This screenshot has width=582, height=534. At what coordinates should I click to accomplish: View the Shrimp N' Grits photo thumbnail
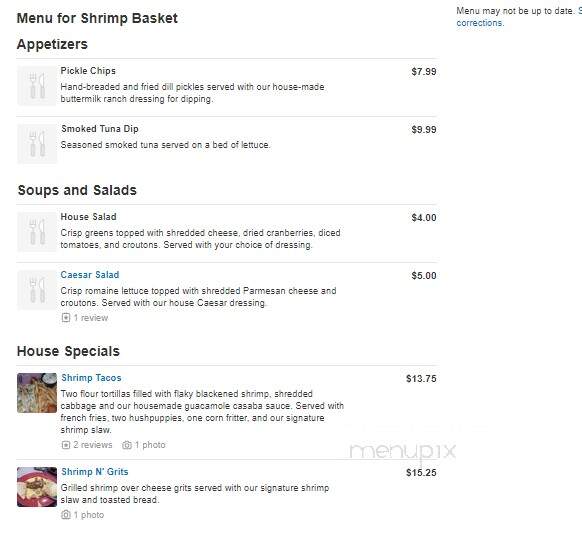coord(37,487)
